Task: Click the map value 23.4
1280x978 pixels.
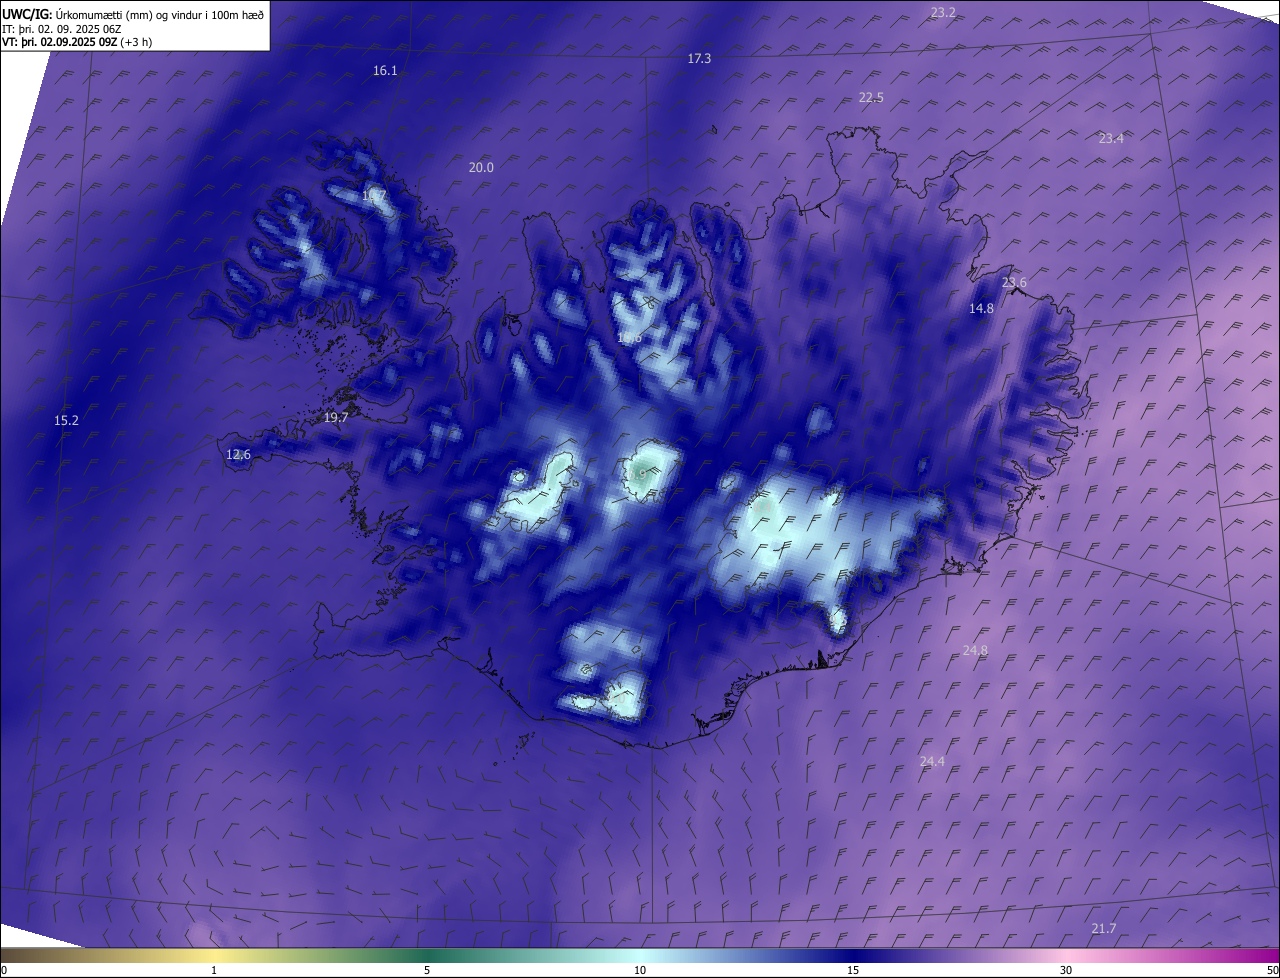Action: click(1111, 138)
